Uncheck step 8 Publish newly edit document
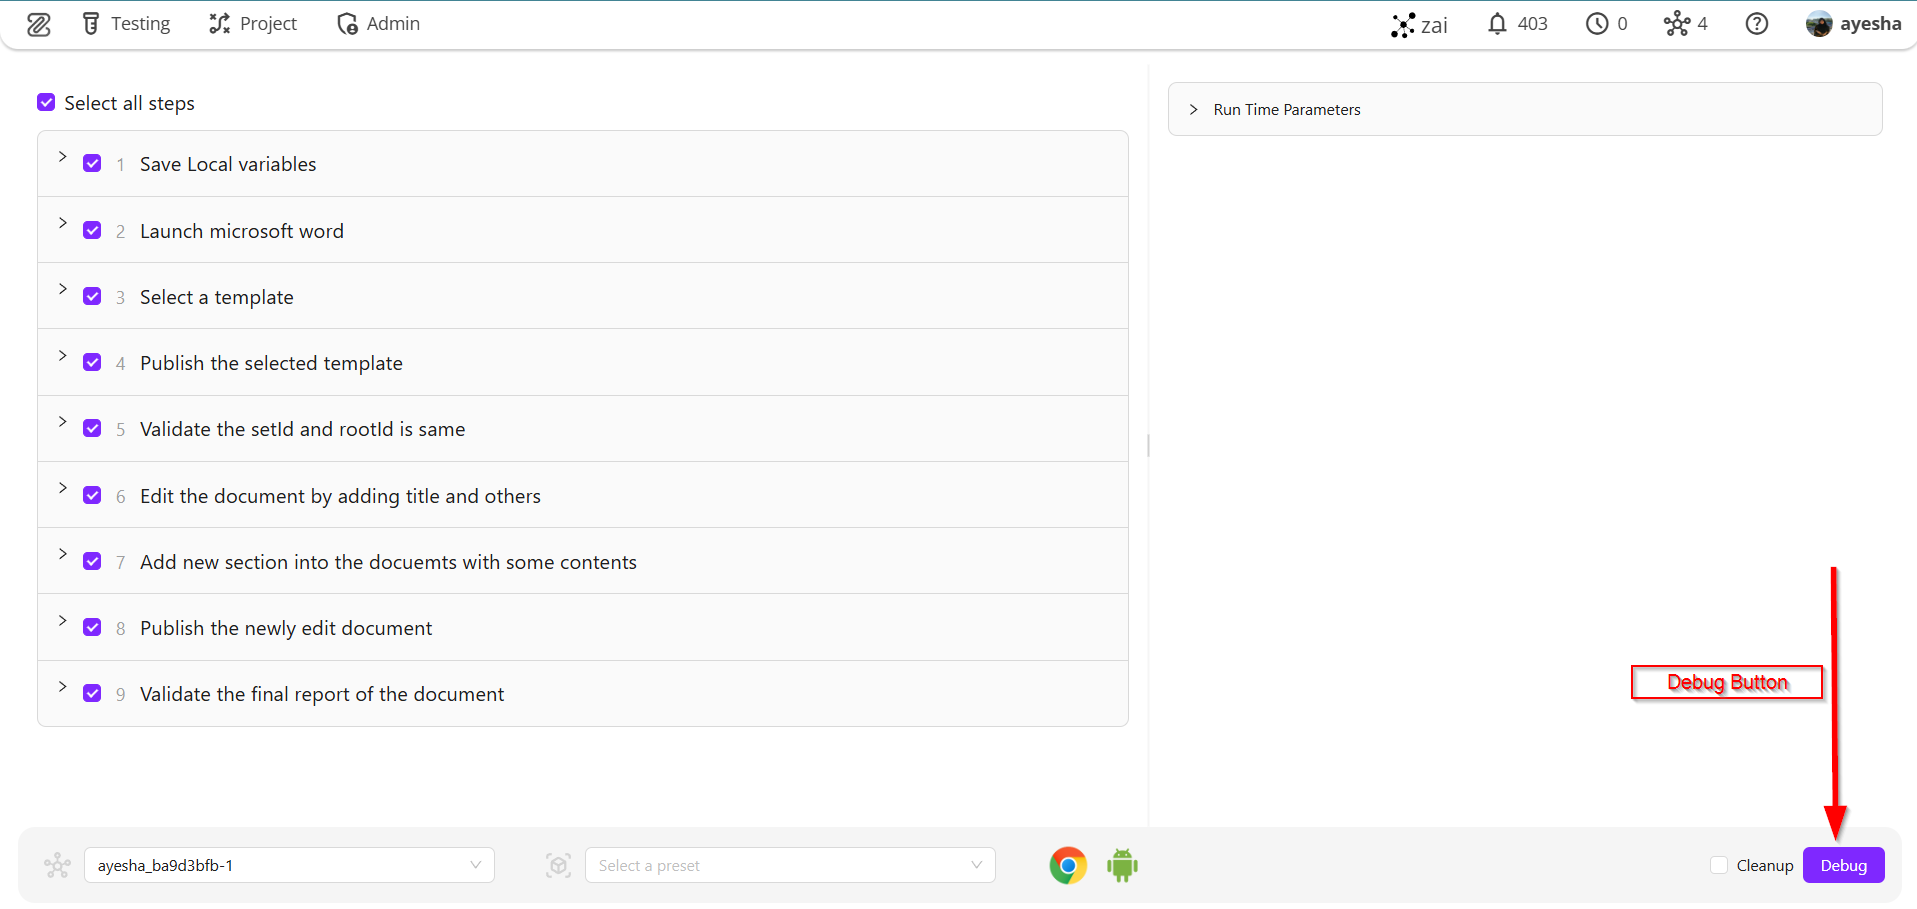Screen dimensions: 1917x909 92,627
